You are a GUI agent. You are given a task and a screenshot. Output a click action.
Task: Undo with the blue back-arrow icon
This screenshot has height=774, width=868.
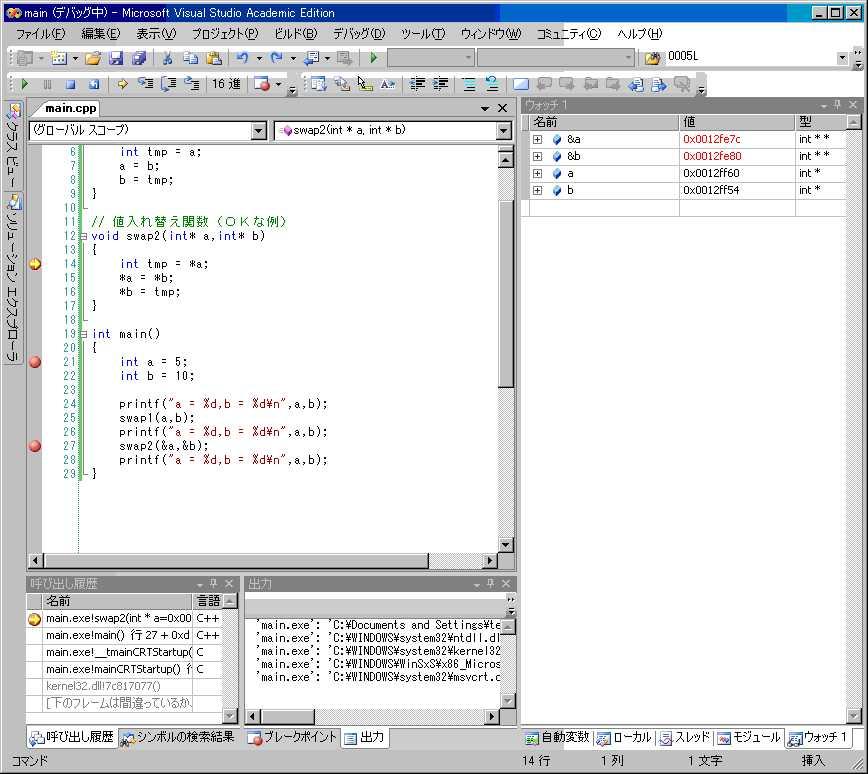(242, 58)
